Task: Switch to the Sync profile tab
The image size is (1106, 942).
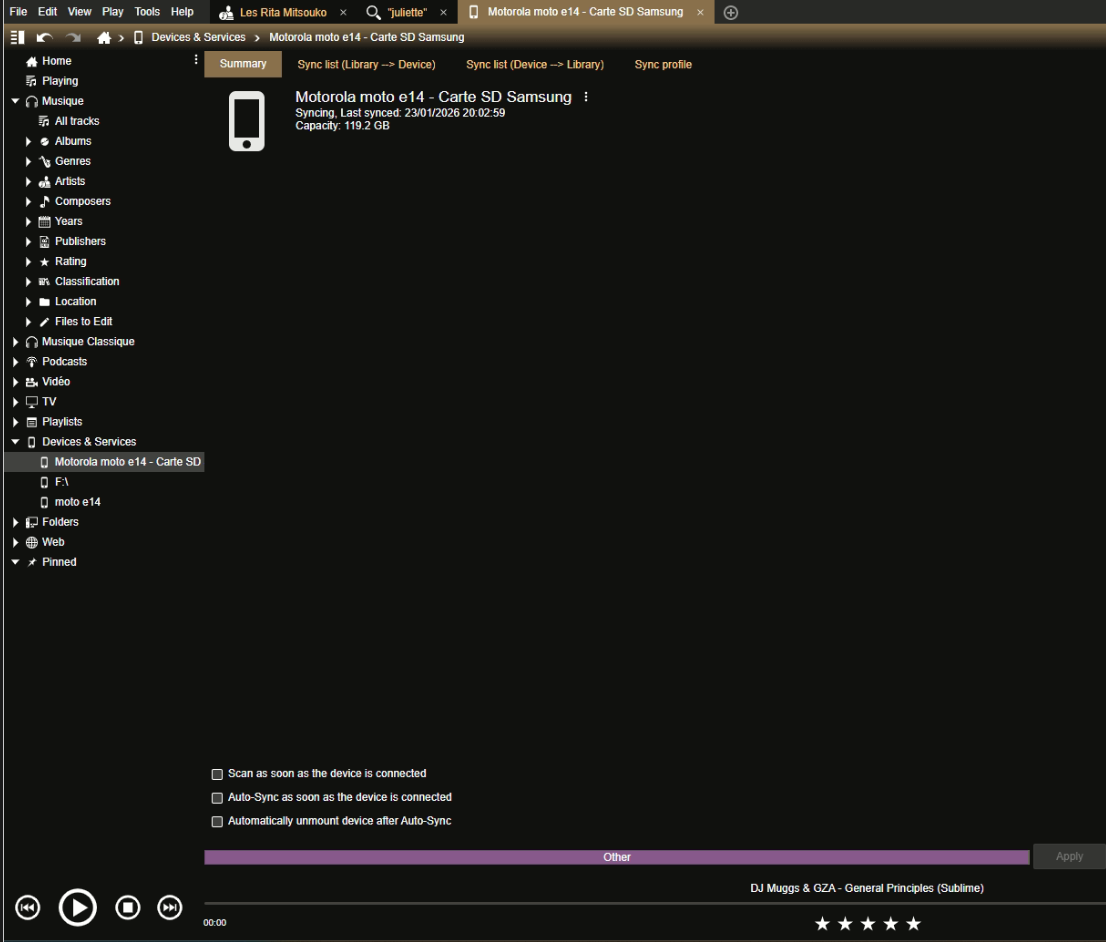Action: tap(662, 65)
